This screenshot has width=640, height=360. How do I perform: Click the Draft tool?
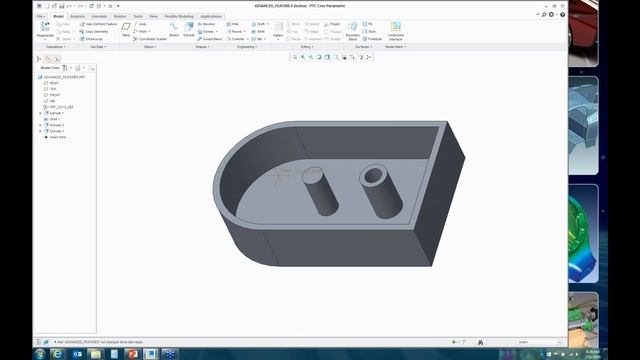point(260,24)
